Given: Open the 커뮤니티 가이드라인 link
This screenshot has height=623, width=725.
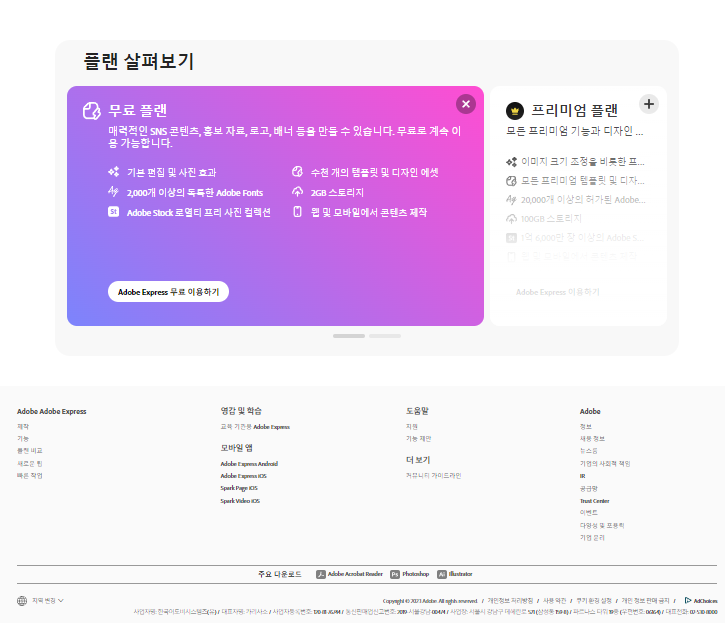Looking at the screenshot, I should point(434,475).
